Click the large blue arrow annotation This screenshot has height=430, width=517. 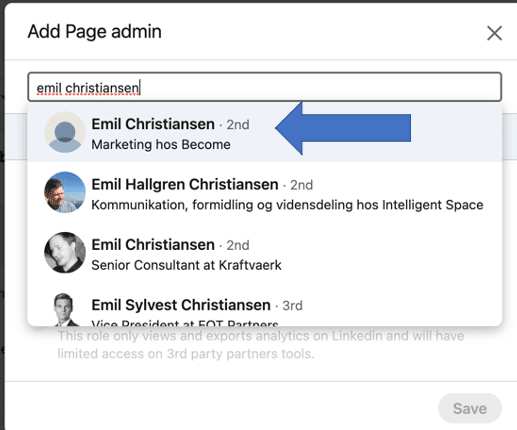coord(343,128)
